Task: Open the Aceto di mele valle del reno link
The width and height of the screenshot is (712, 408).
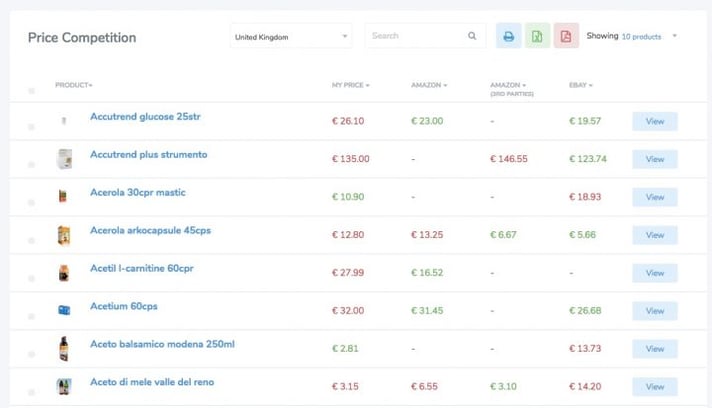Action: coord(152,382)
